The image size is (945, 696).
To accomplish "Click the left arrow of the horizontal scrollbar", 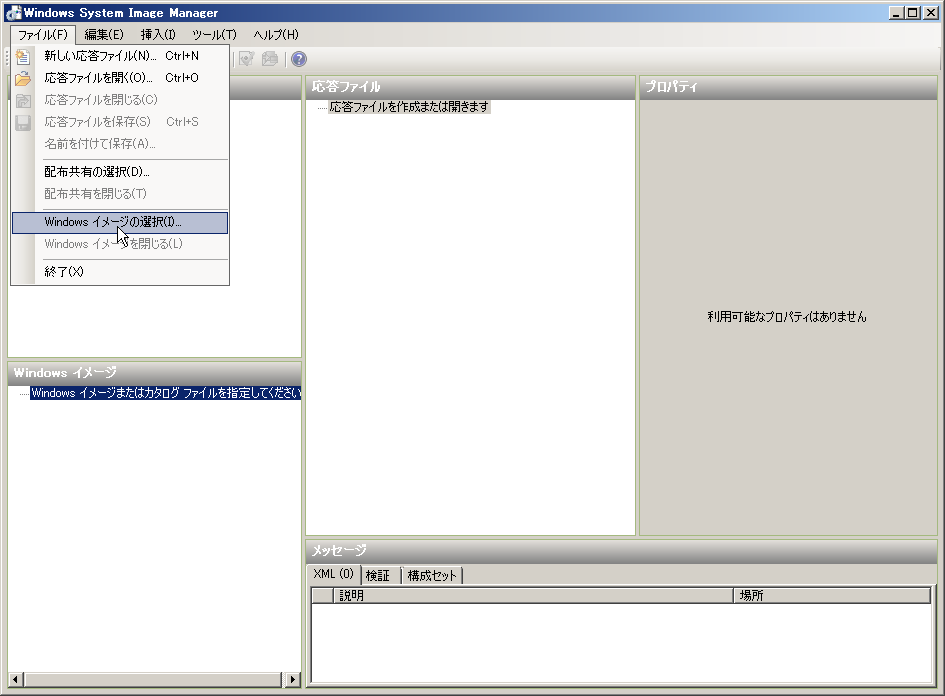I will point(15,680).
